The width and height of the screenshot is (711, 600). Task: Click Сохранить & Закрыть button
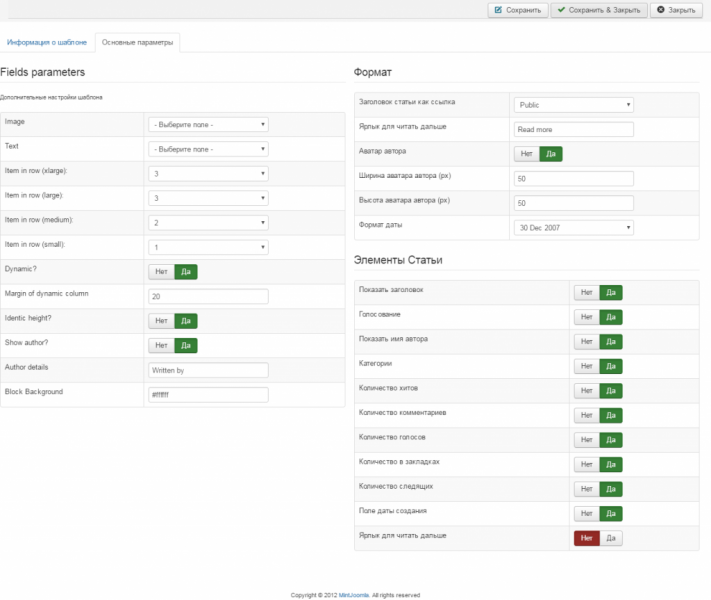[x=598, y=10]
